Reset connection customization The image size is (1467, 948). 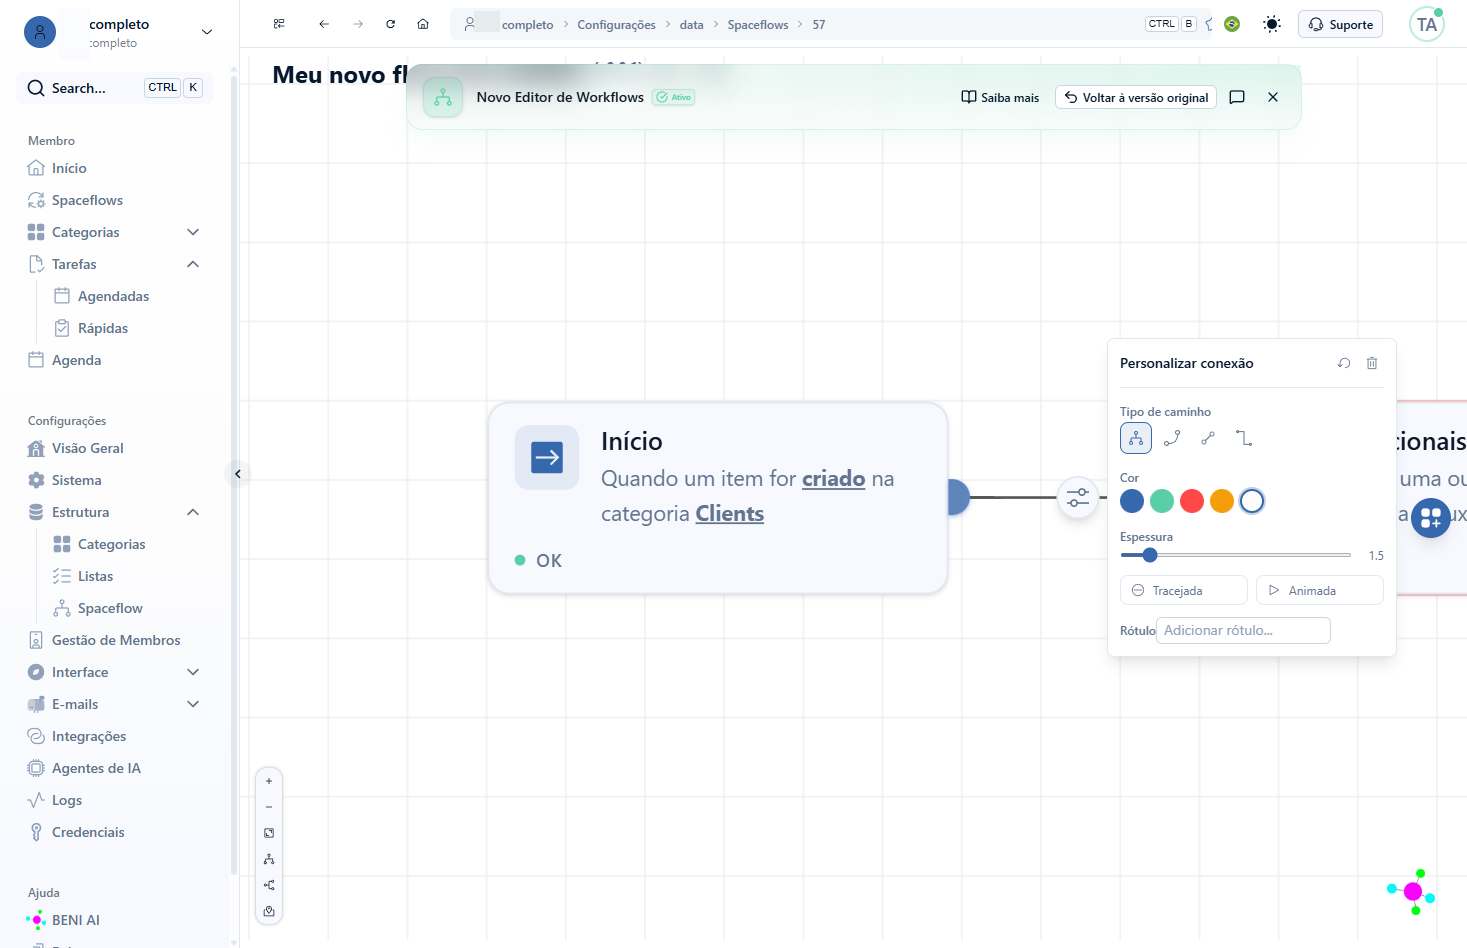click(x=1344, y=363)
